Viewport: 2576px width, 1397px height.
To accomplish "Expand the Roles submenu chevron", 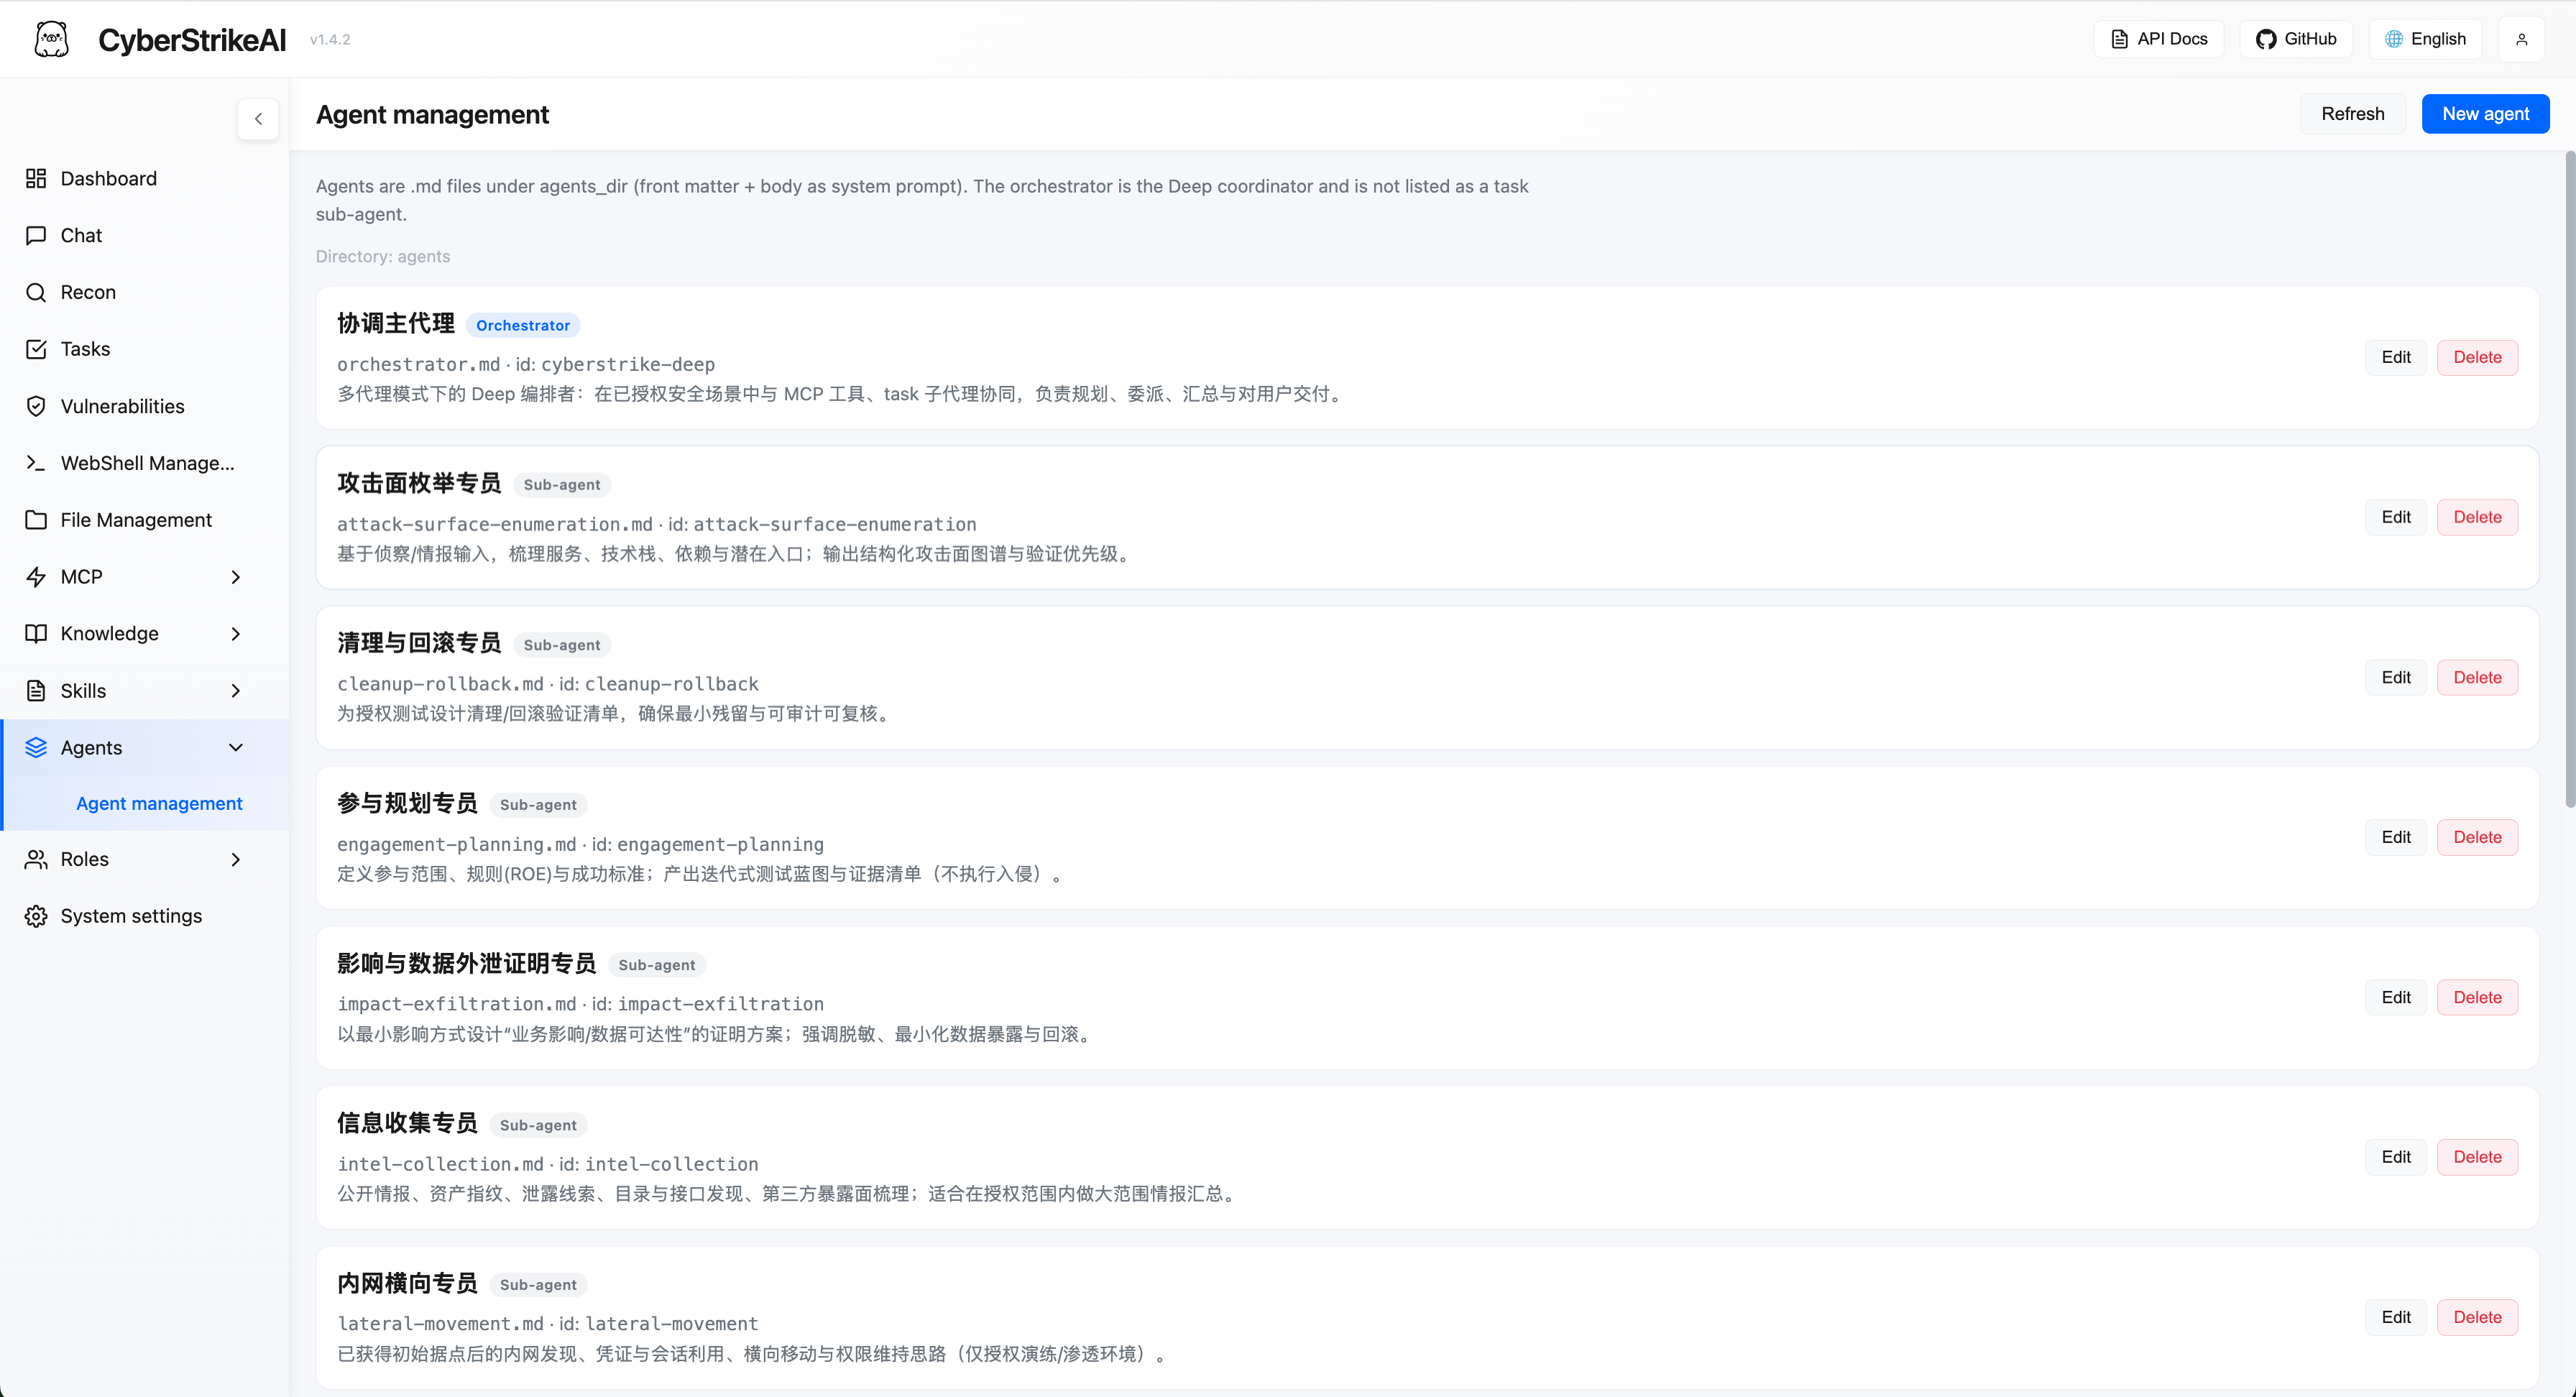I will [236, 859].
